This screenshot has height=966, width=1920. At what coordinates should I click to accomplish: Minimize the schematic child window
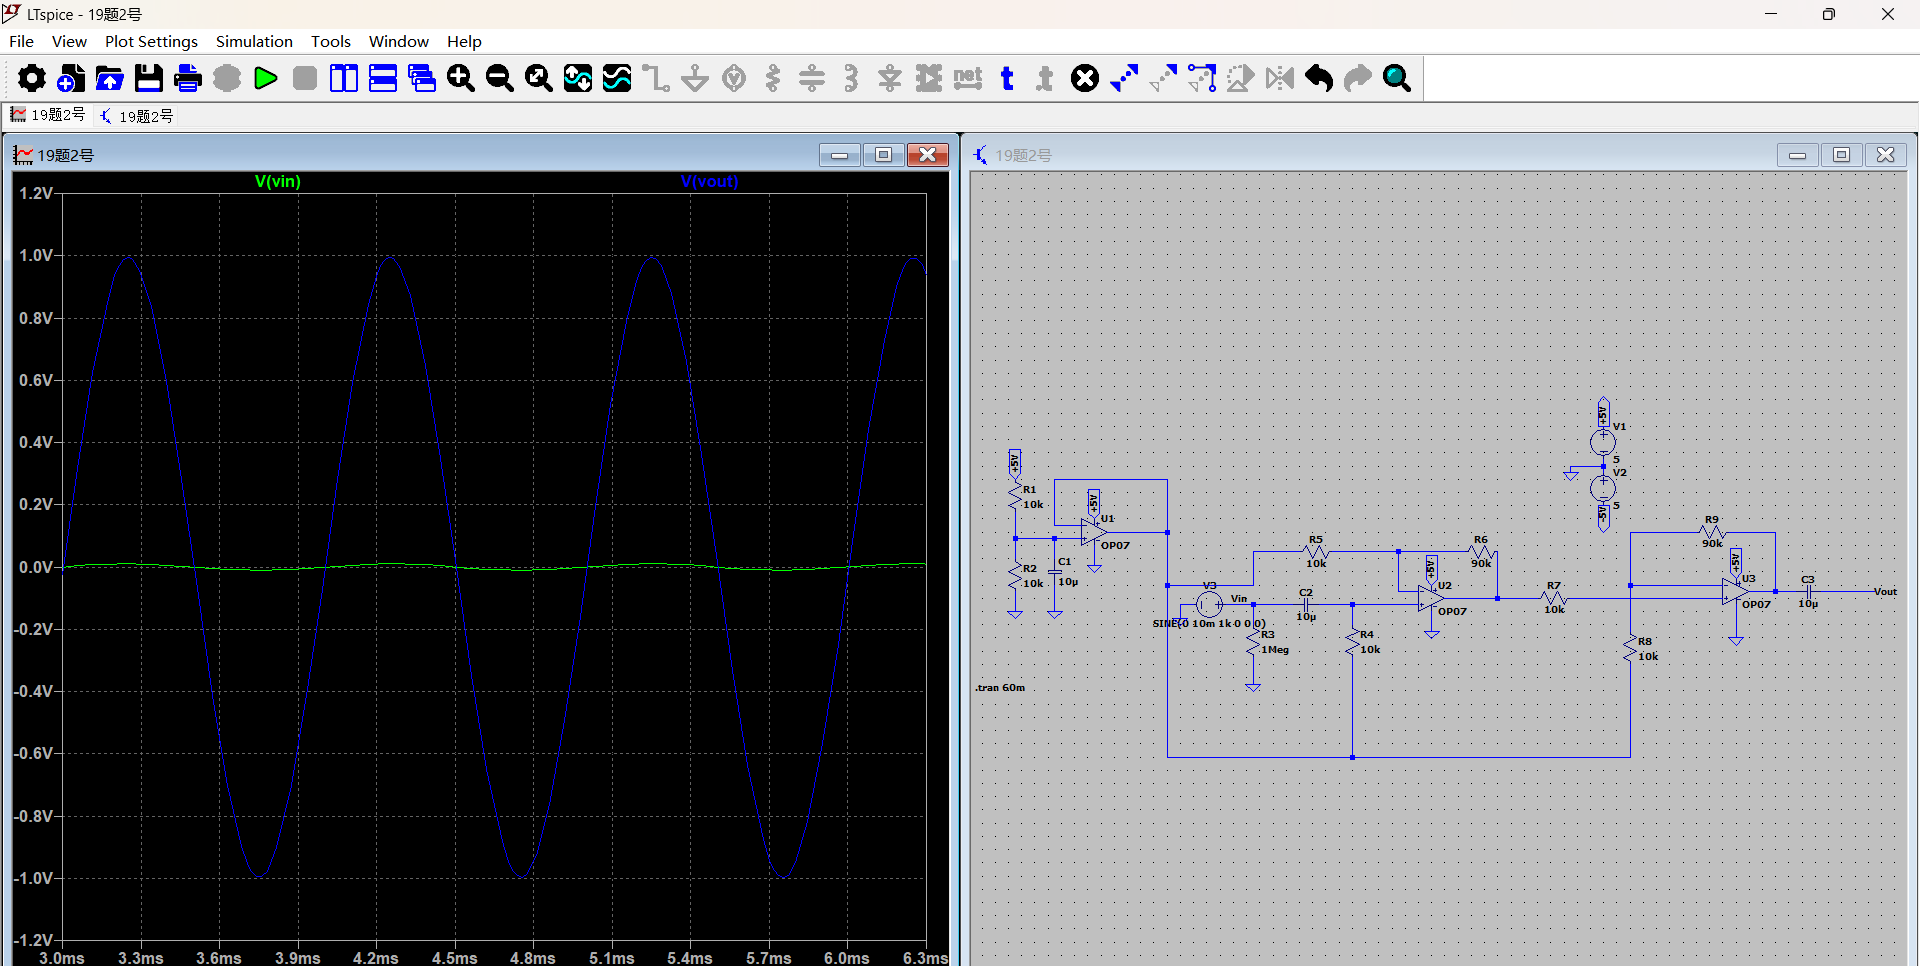pos(1798,154)
